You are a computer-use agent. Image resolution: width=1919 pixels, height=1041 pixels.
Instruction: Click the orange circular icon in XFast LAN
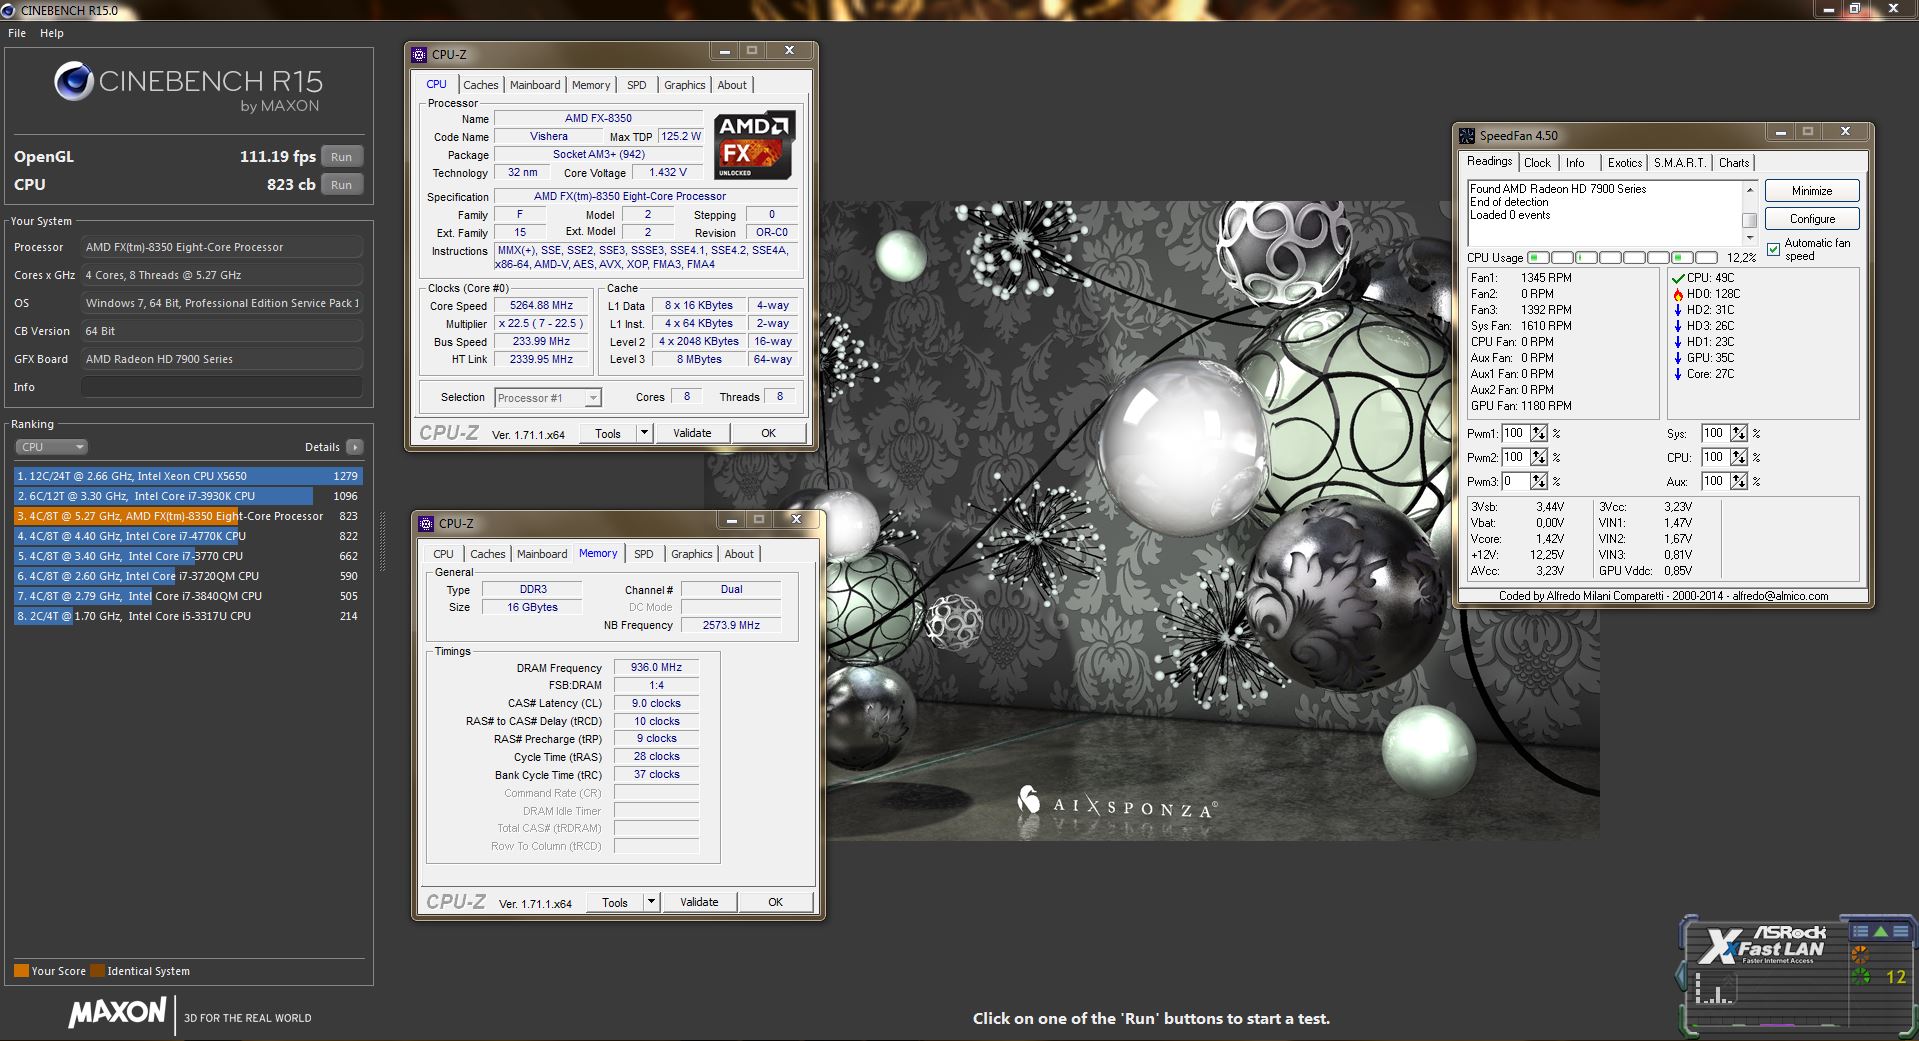point(1860,954)
